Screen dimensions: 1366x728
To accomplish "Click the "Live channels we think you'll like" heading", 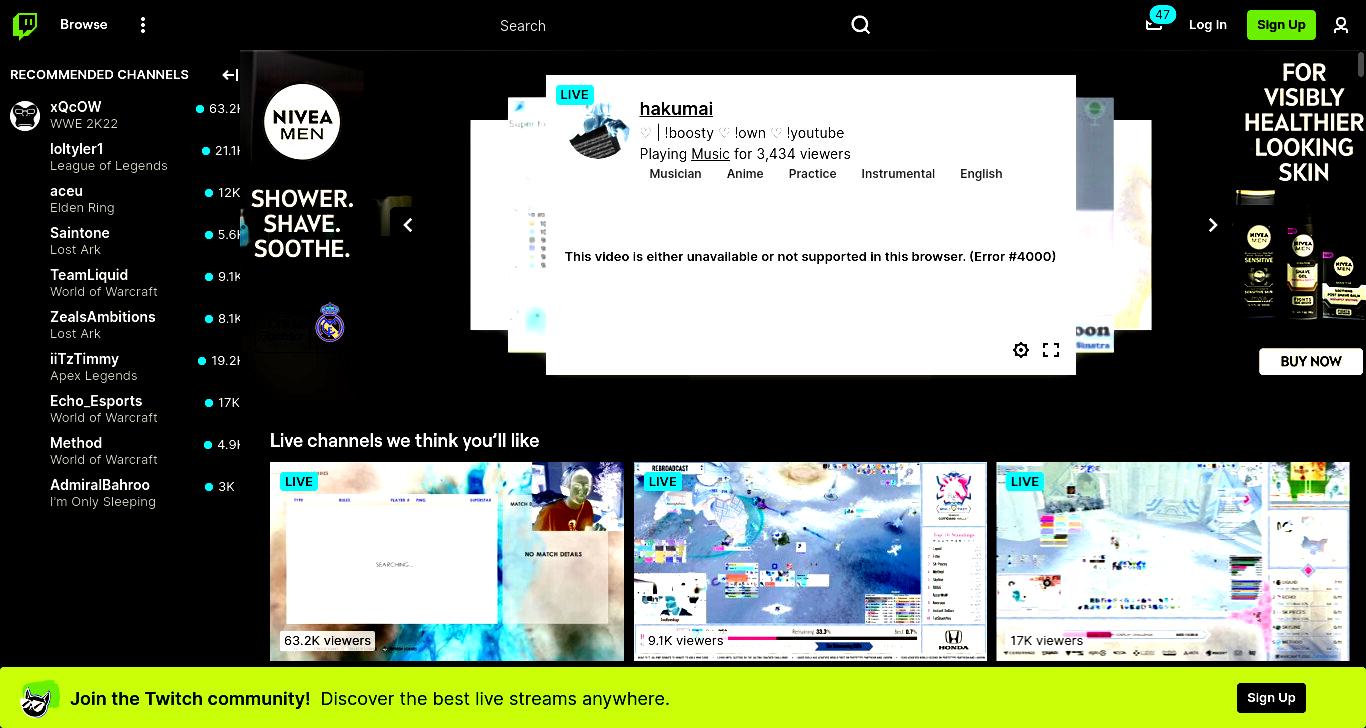I will tap(404, 441).
